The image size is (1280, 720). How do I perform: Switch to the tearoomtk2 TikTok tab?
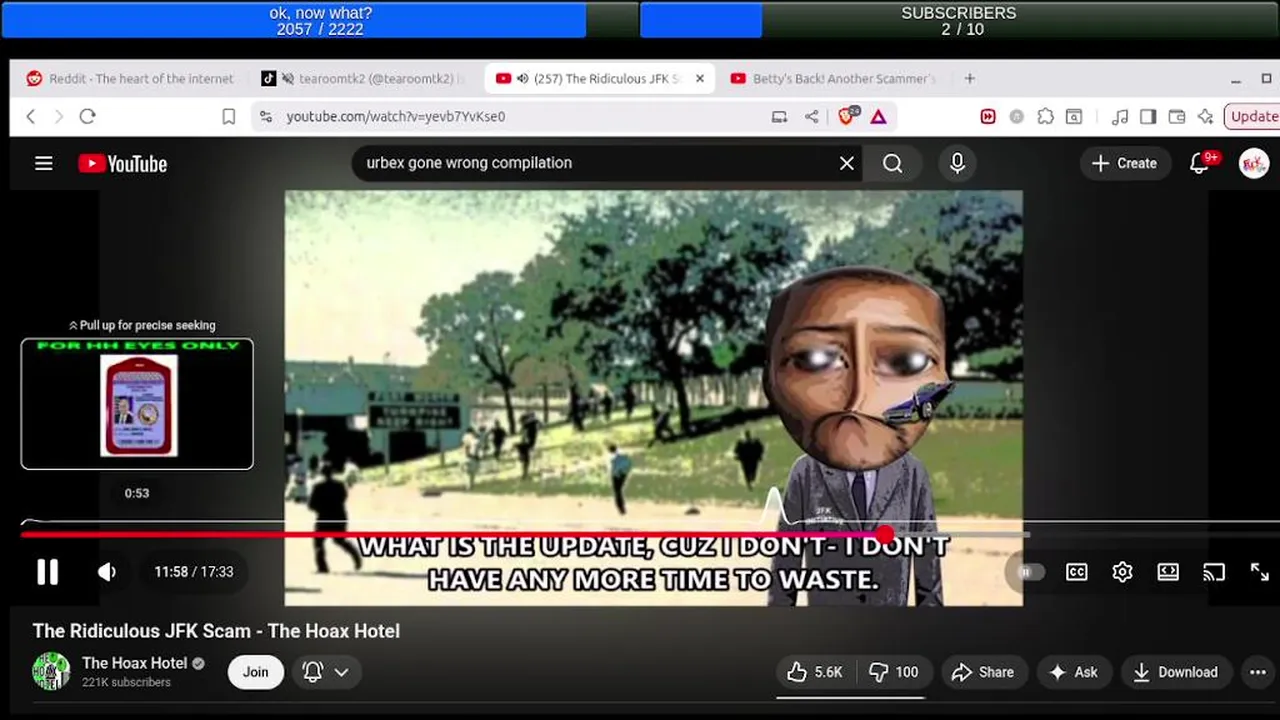click(364, 79)
